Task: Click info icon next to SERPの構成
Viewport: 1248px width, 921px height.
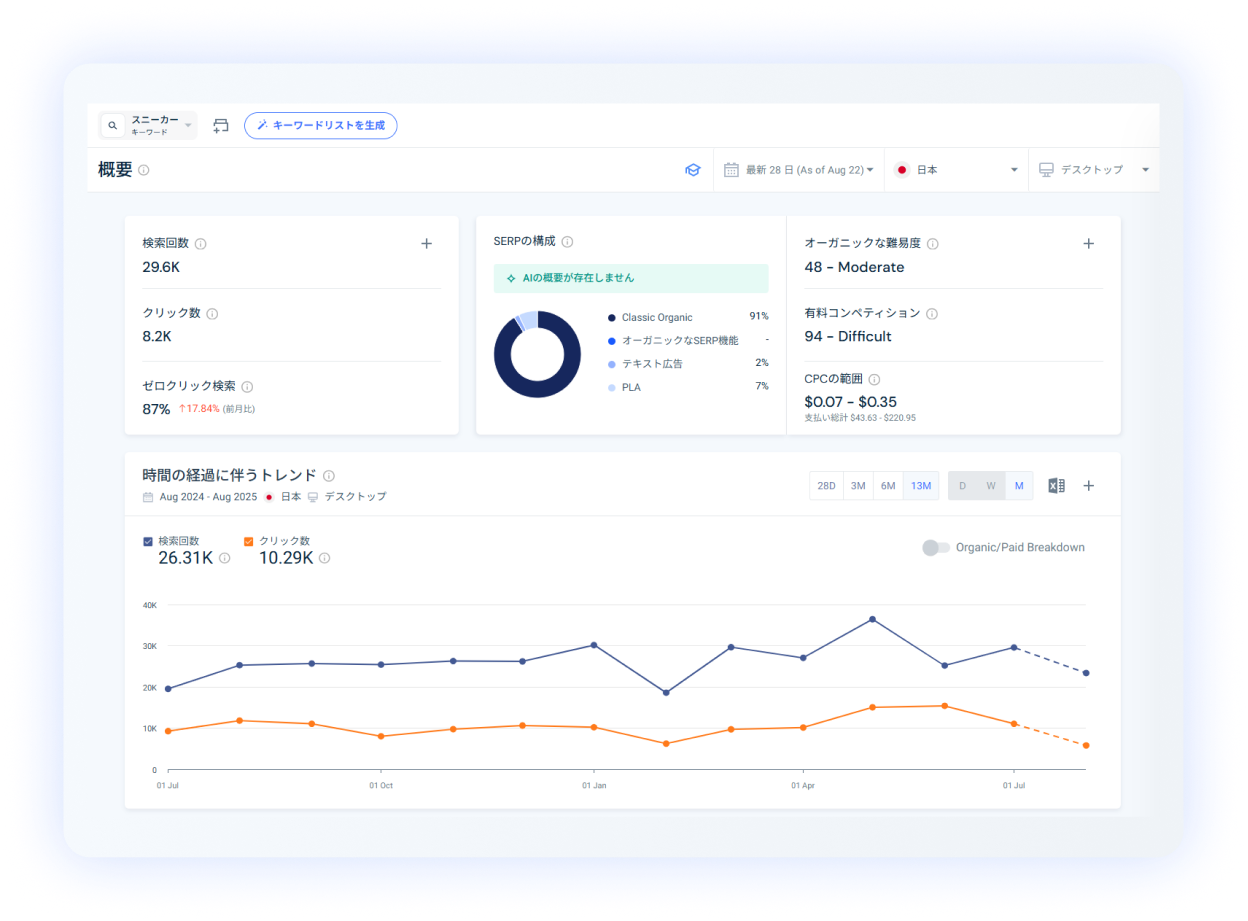Action: pos(567,242)
